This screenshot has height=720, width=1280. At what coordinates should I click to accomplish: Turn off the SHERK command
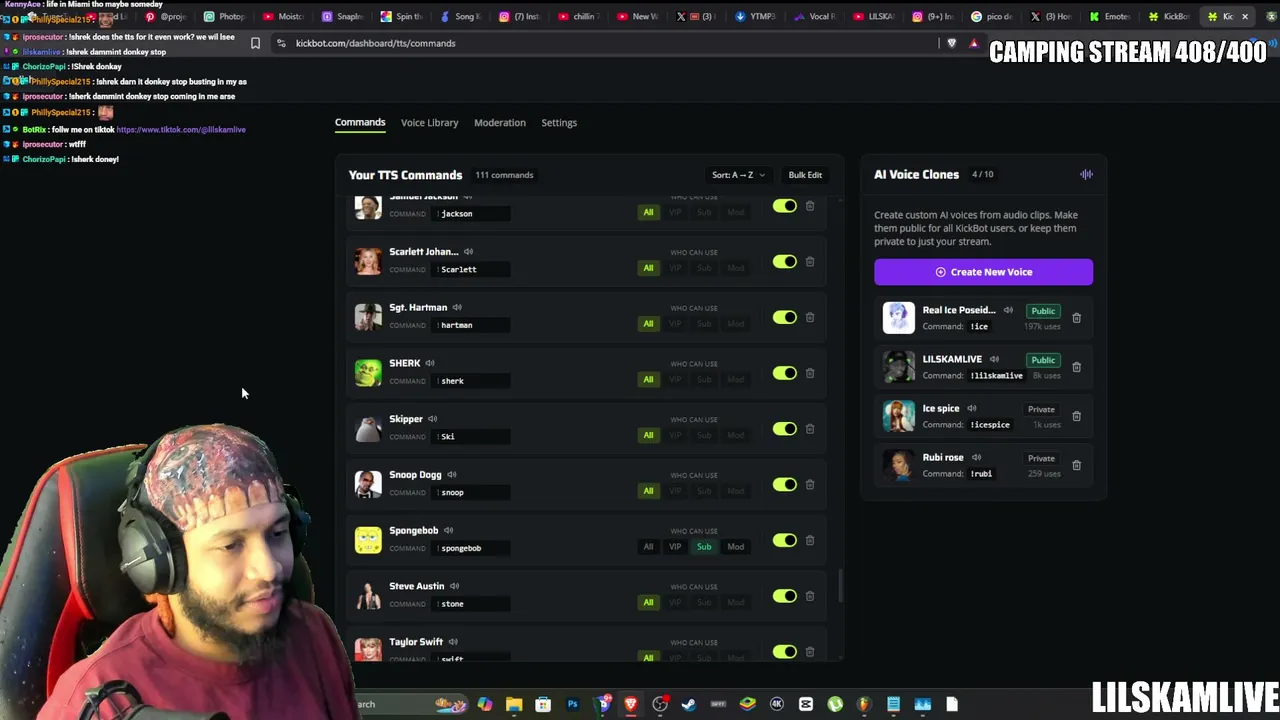tap(784, 373)
